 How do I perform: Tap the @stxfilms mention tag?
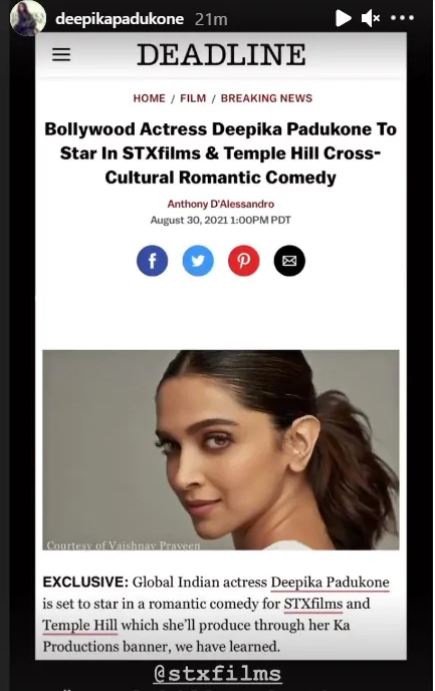pyautogui.click(x=218, y=674)
